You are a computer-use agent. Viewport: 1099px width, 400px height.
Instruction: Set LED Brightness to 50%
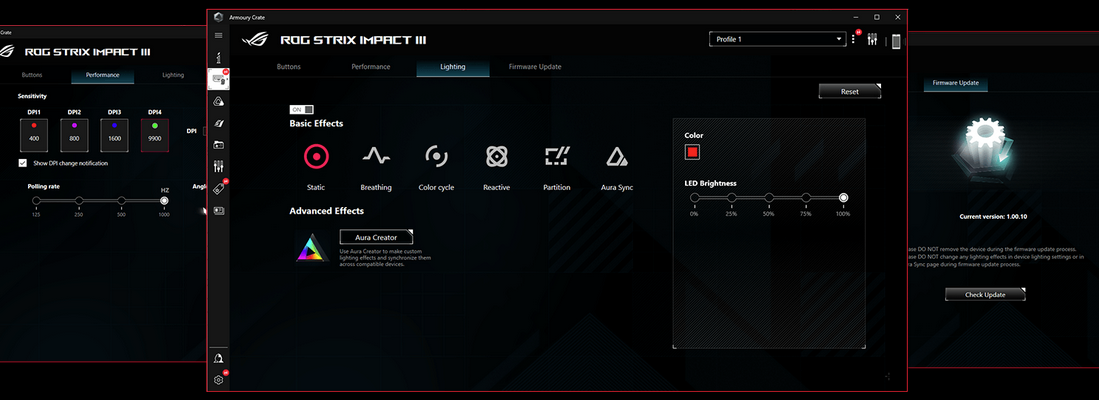click(769, 198)
